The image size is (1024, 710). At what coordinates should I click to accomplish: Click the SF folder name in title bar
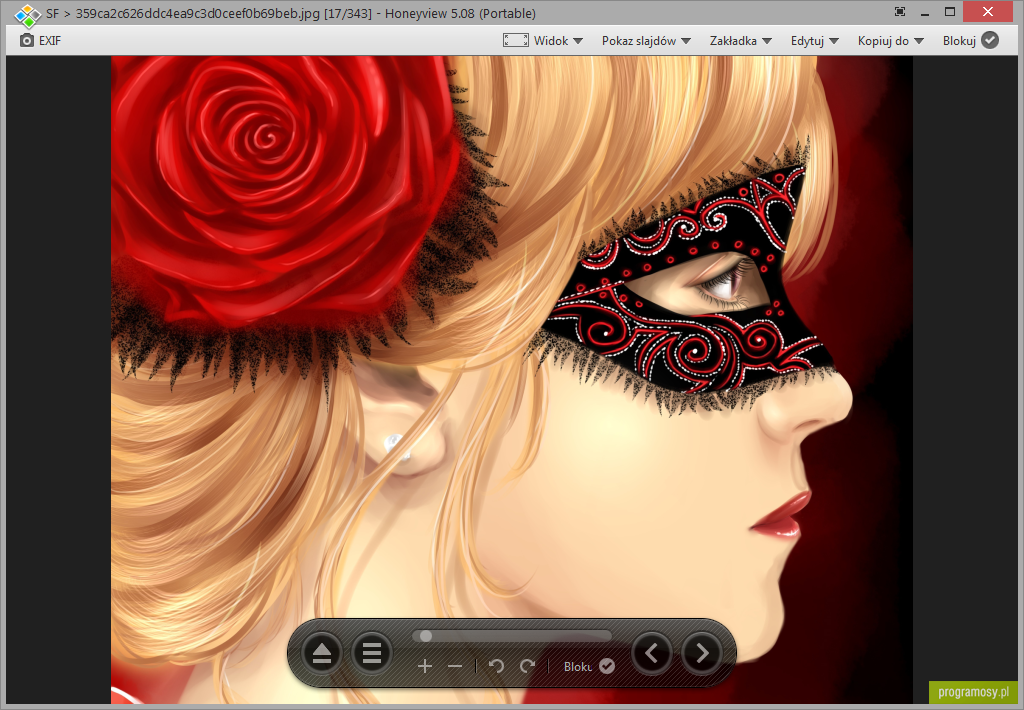pos(52,14)
